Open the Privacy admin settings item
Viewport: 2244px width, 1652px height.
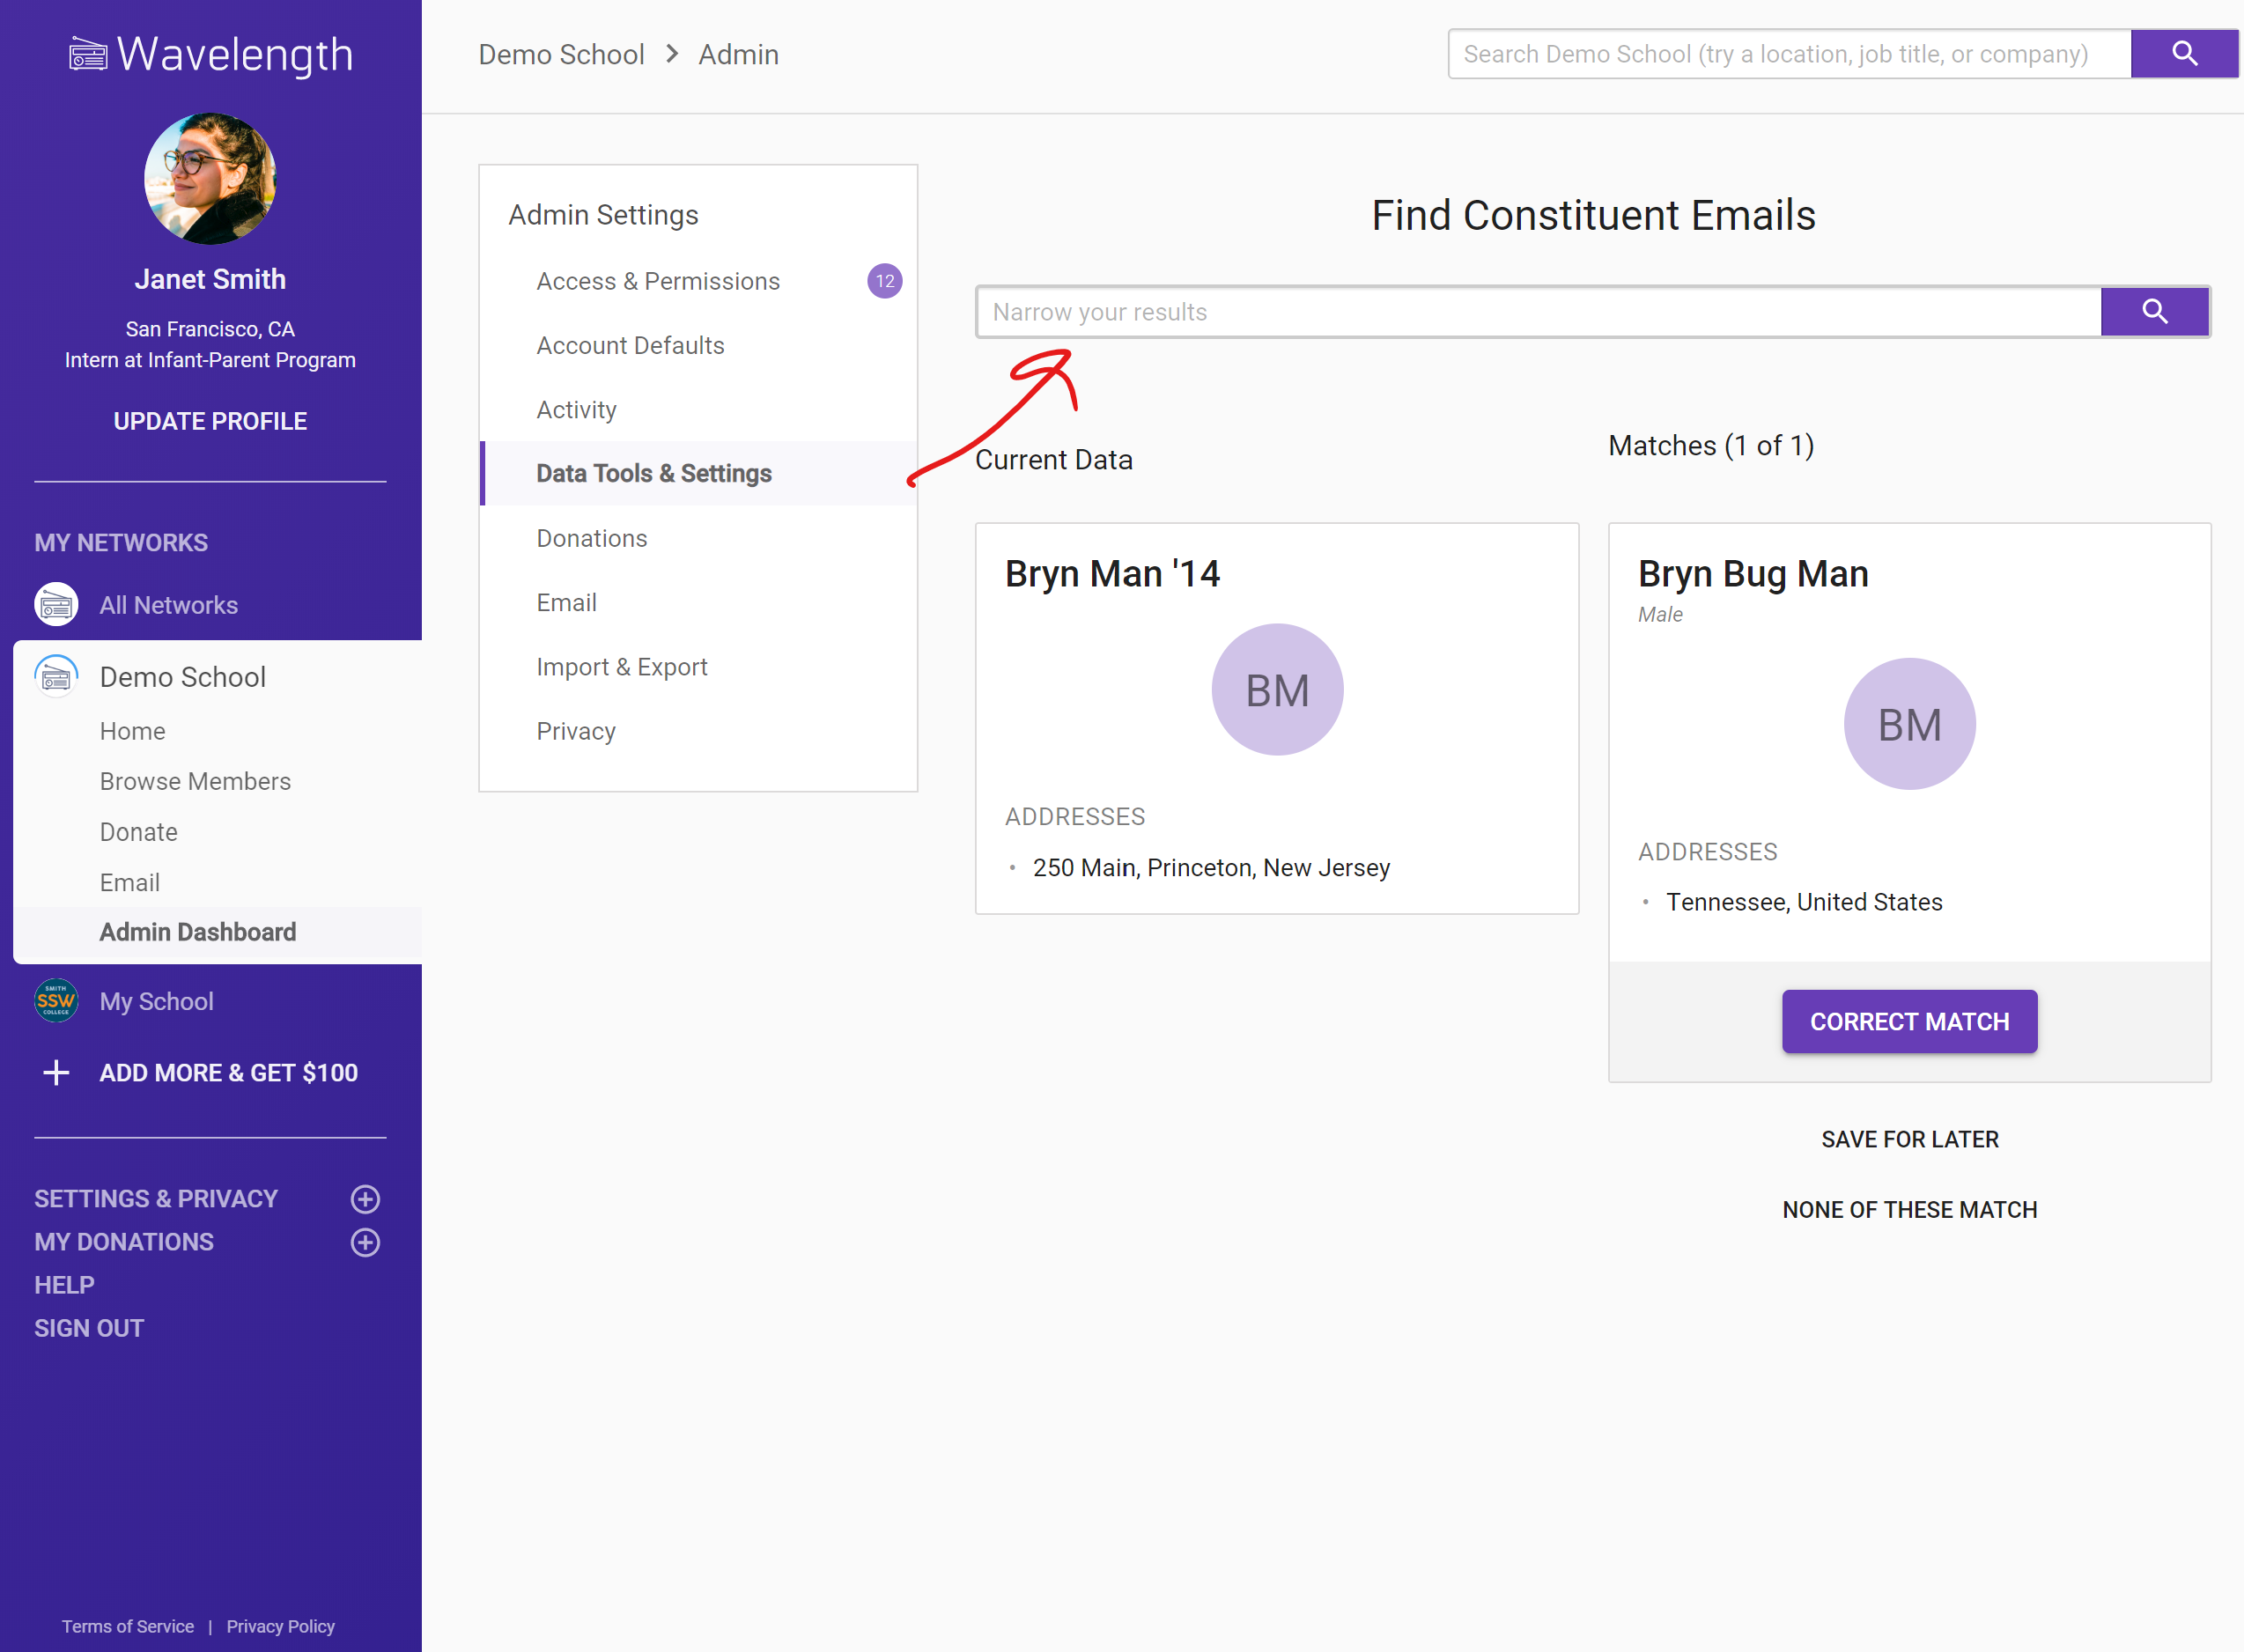click(x=576, y=731)
